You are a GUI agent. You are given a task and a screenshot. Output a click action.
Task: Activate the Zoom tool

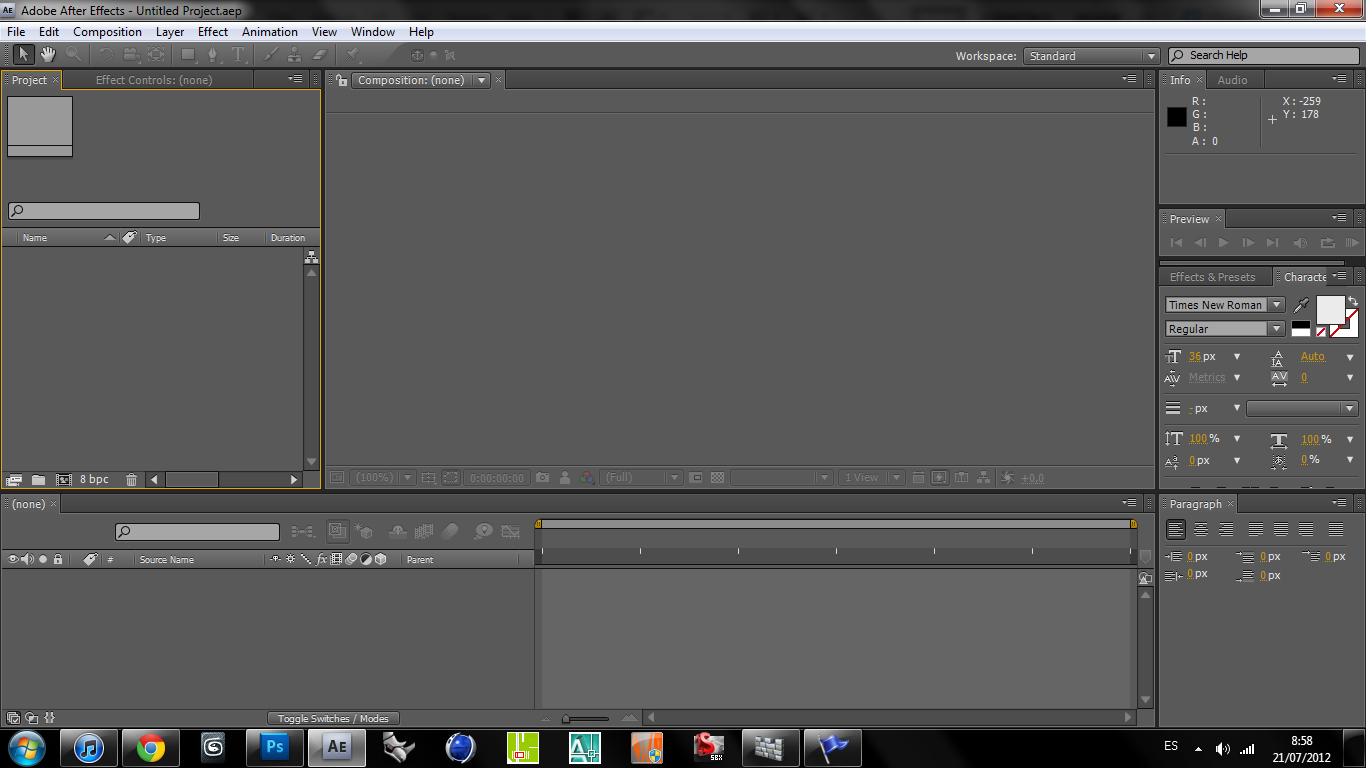72,55
